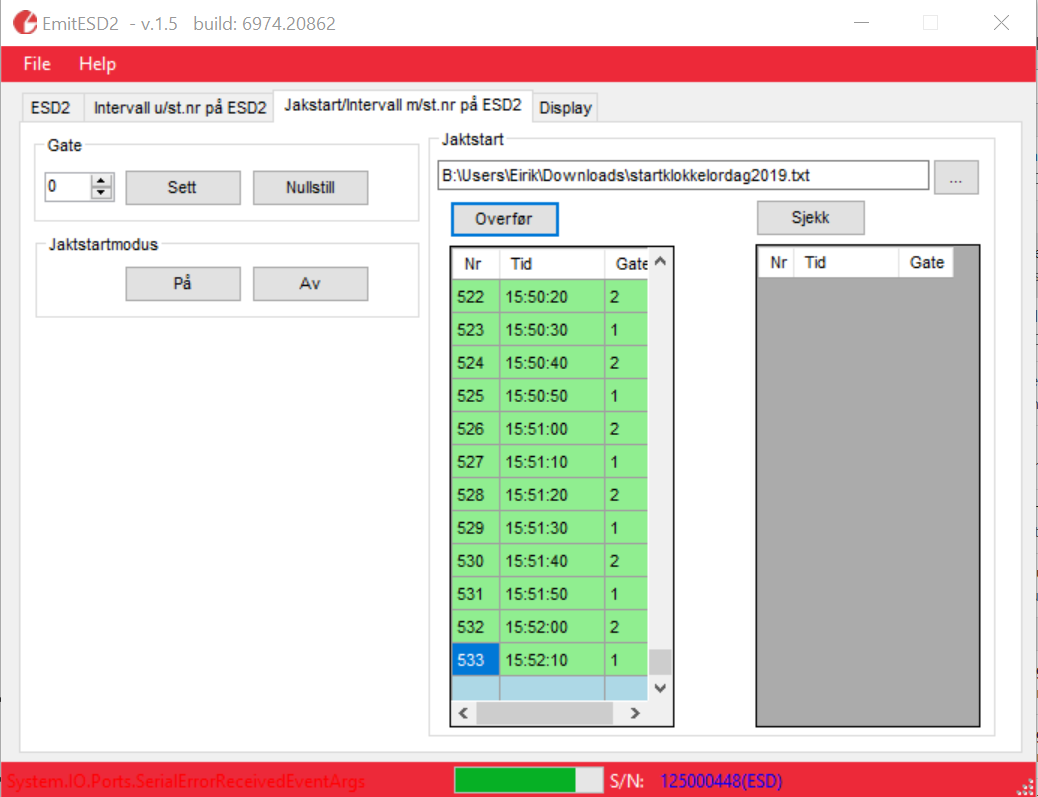Click the time cell 15:51:30
This screenshot has height=797, width=1038.
552,528
